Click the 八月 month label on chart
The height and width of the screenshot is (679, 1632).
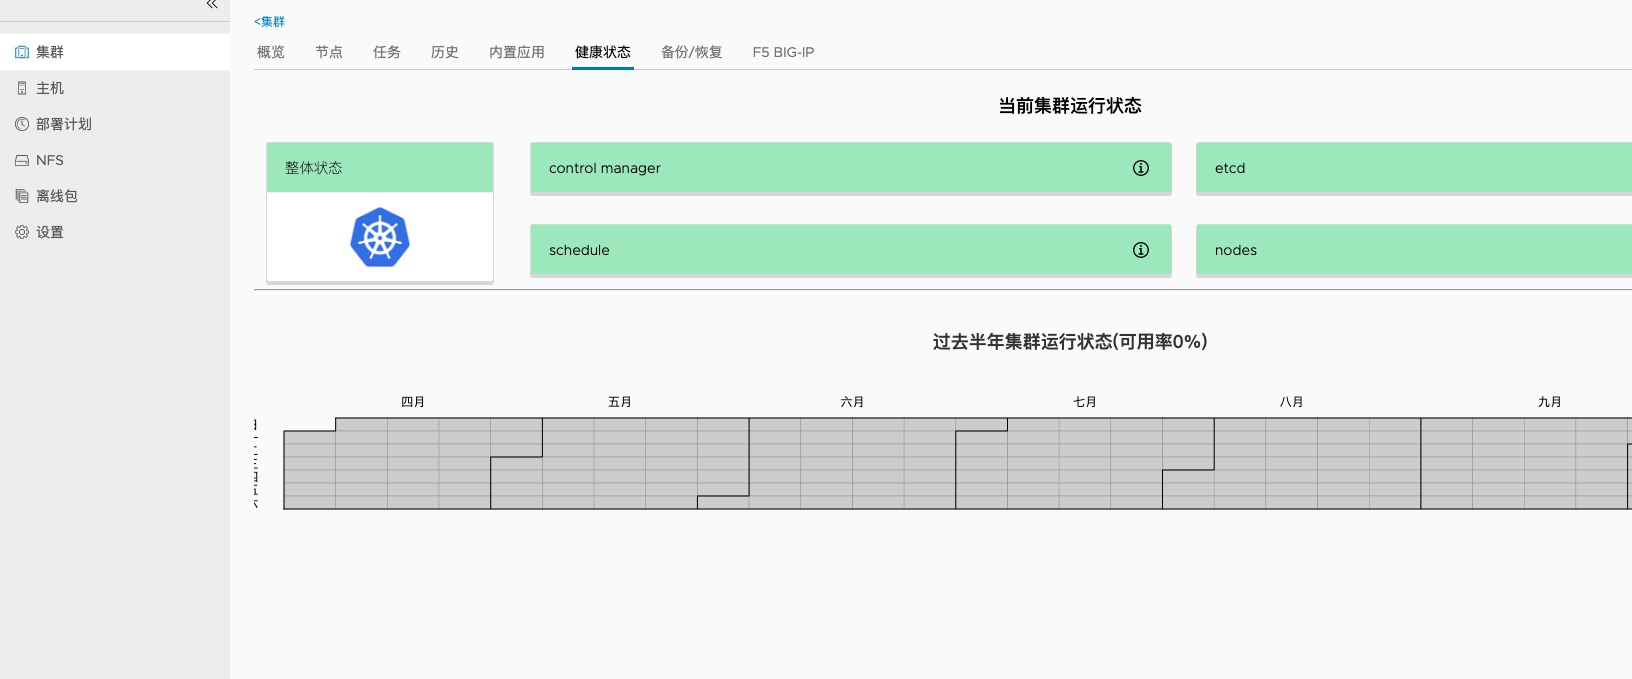[1291, 402]
